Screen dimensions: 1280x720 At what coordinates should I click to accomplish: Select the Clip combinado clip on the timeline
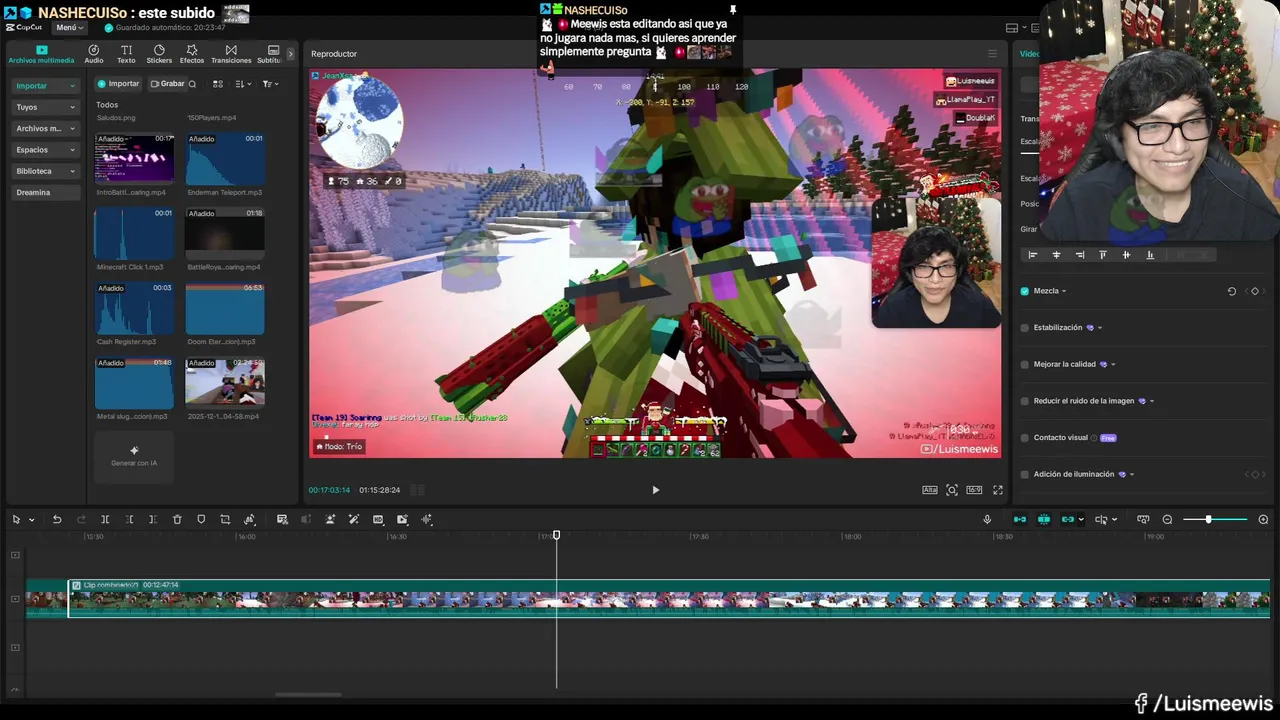point(668,598)
